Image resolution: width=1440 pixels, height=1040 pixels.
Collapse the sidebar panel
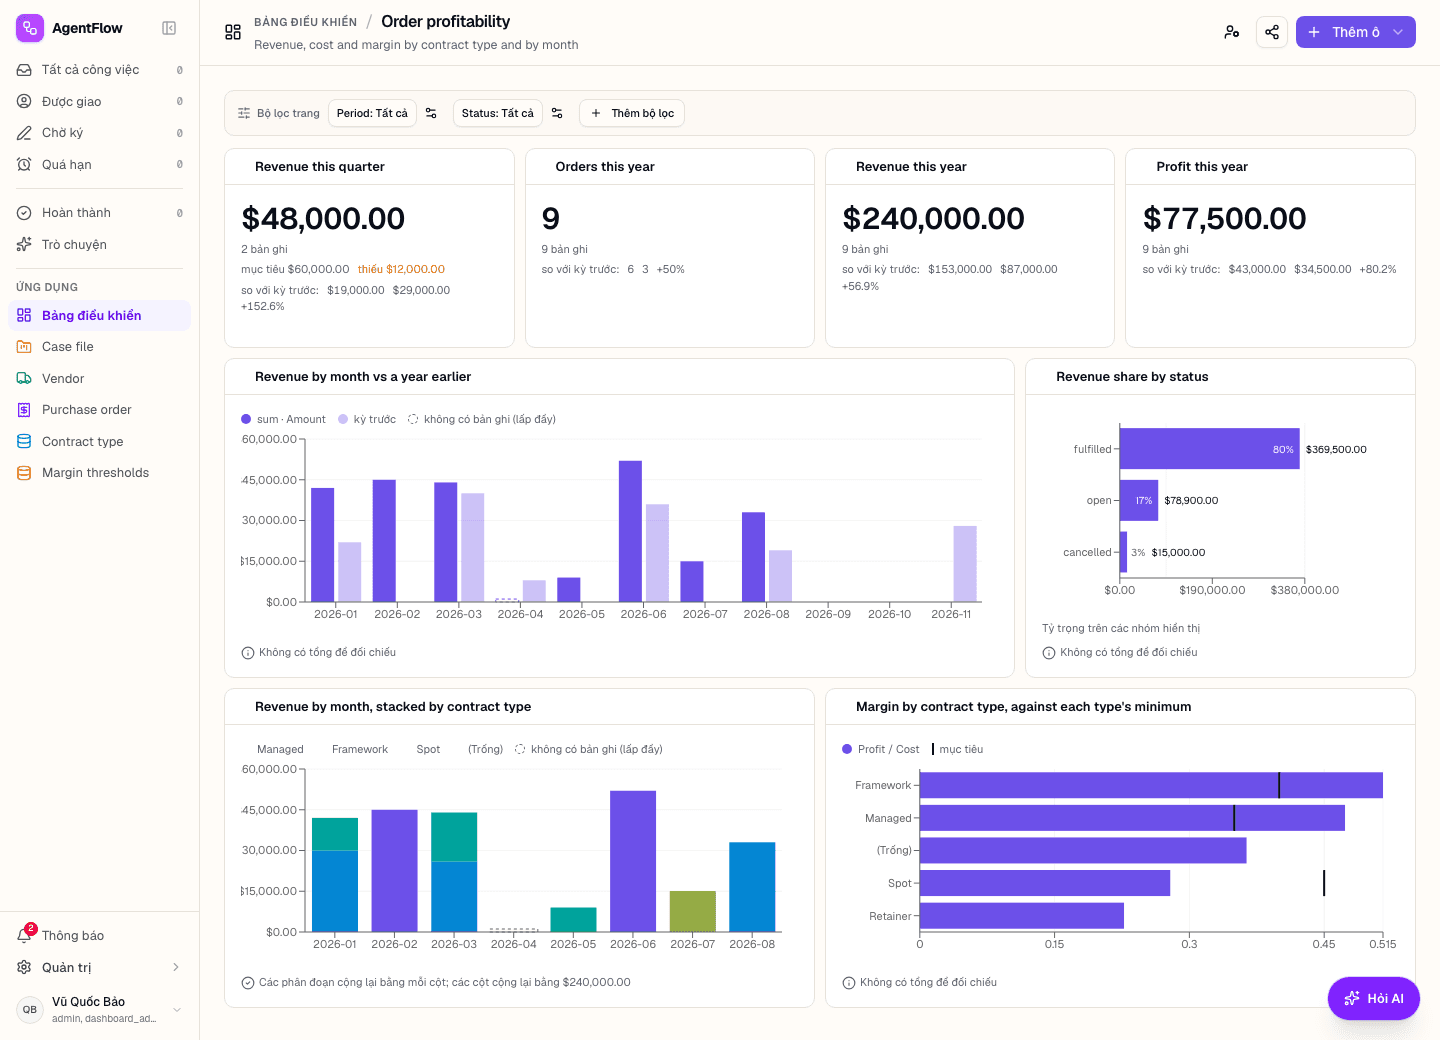(x=169, y=28)
